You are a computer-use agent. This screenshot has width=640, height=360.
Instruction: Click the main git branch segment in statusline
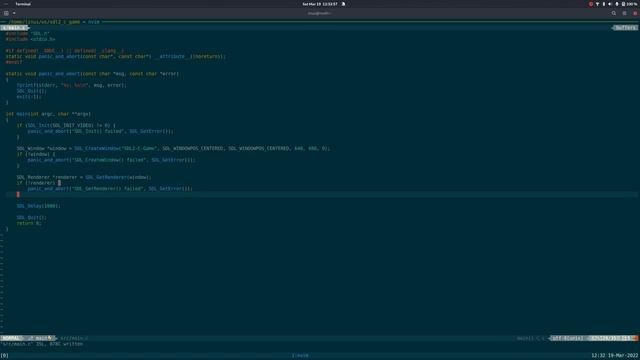[41, 338]
